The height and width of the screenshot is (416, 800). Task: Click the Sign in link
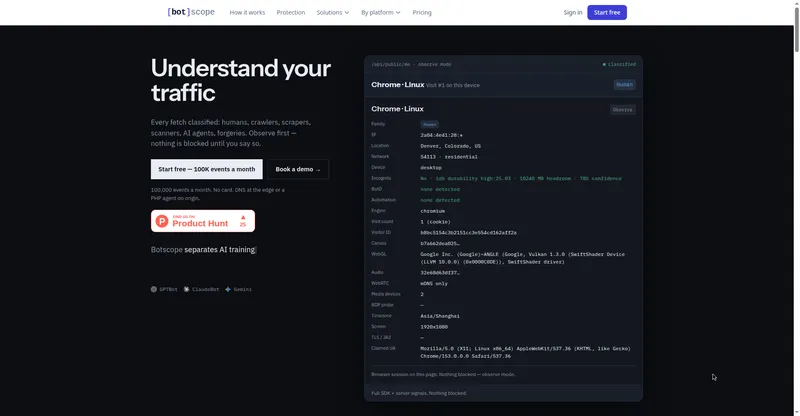coord(572,12)
